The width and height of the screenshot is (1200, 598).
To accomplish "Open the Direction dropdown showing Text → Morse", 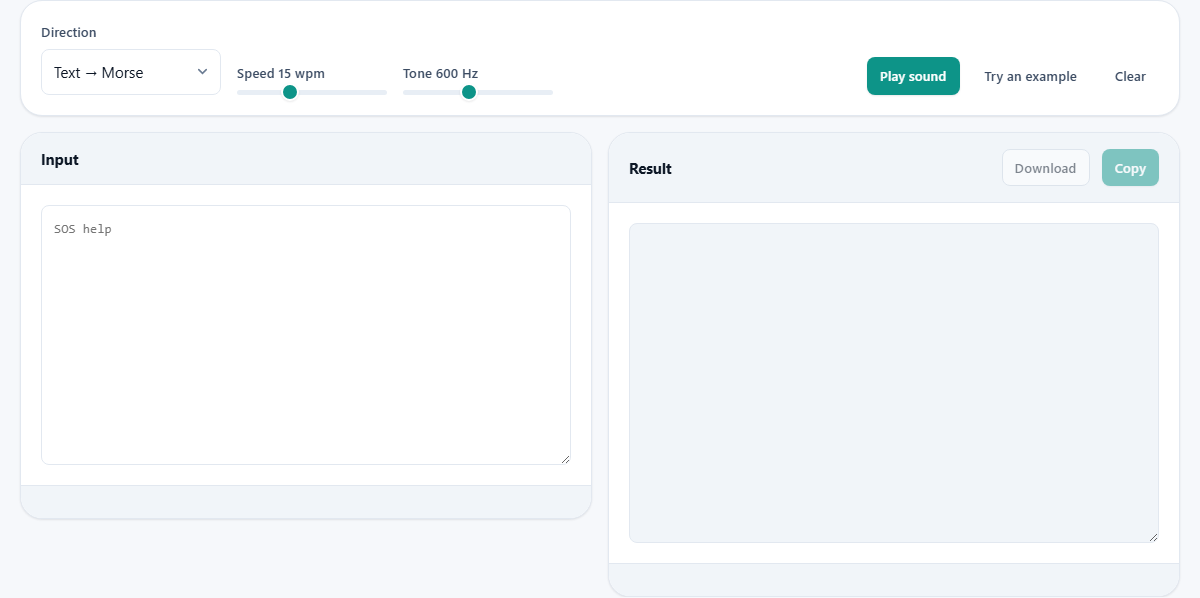I will 131,72.
